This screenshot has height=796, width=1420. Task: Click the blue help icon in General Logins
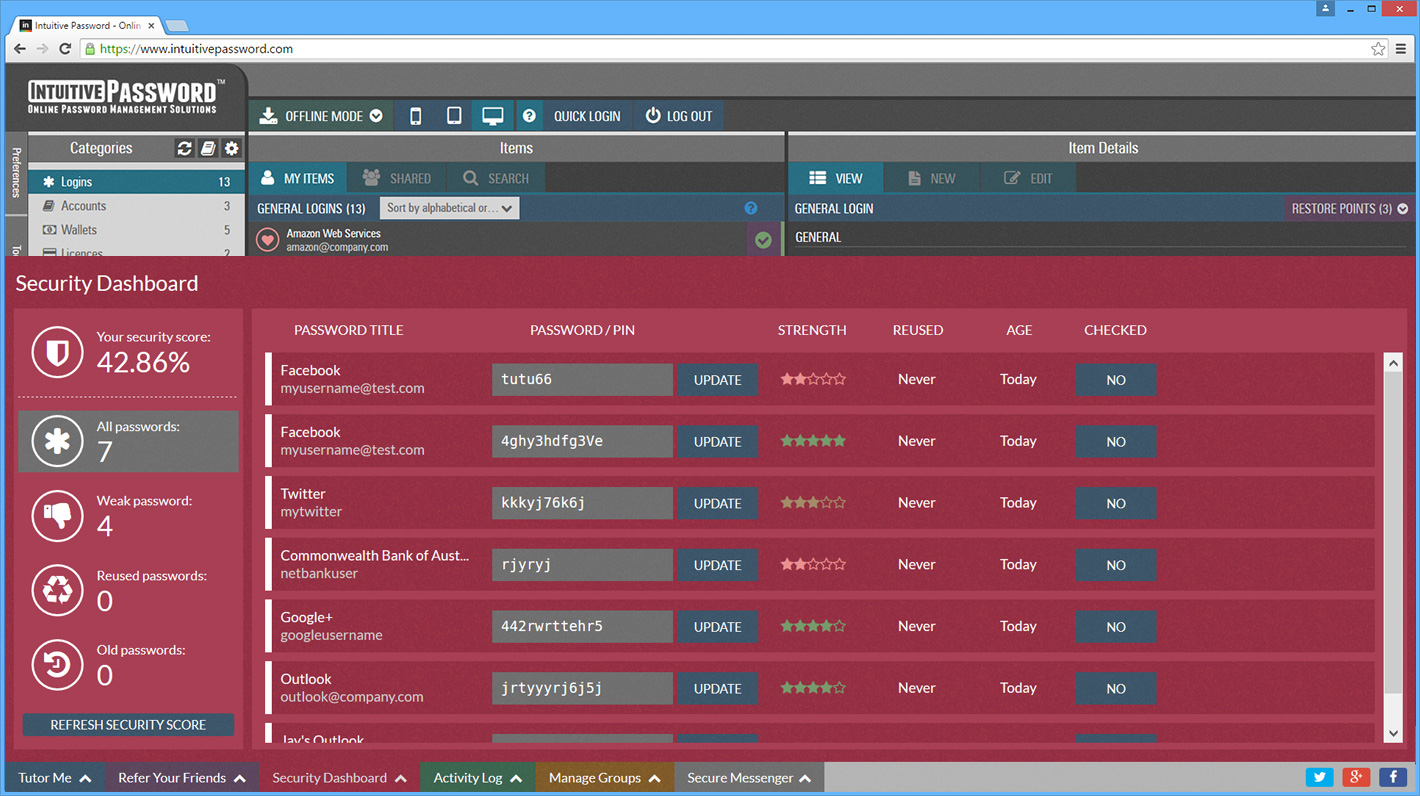(x=751, y=208)
